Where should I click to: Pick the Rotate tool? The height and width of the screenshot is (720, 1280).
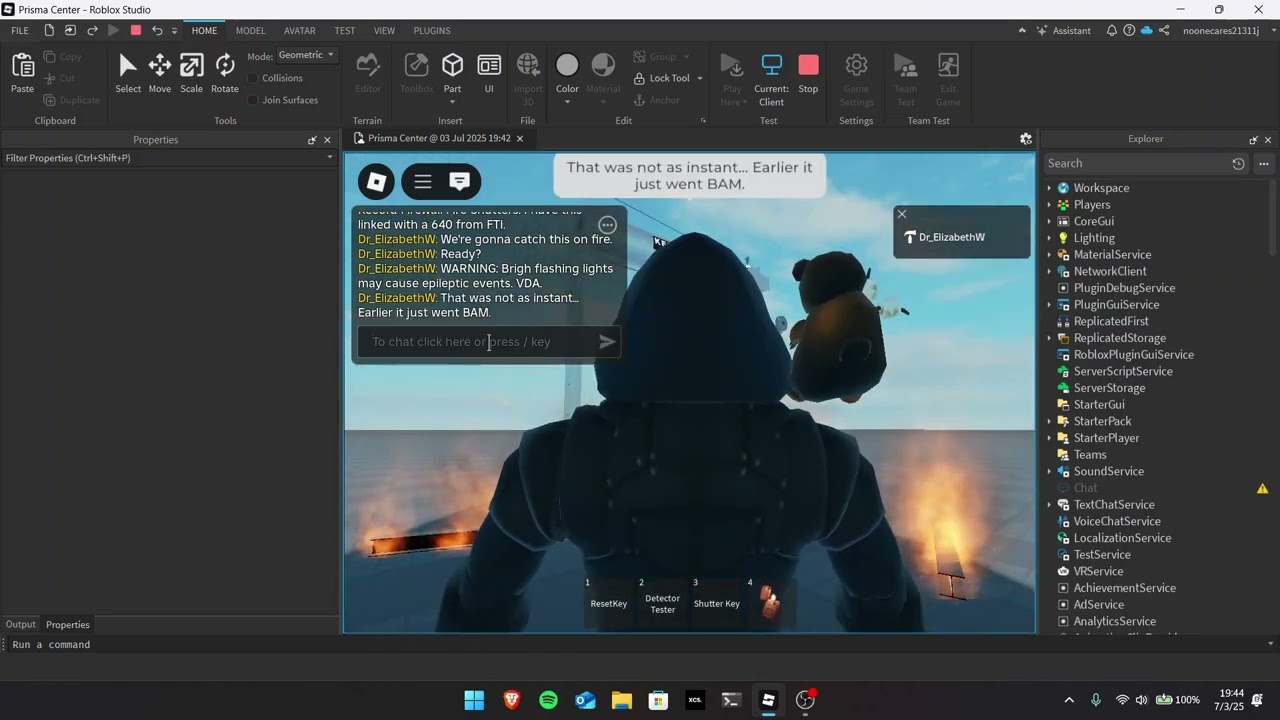(225, 74)
